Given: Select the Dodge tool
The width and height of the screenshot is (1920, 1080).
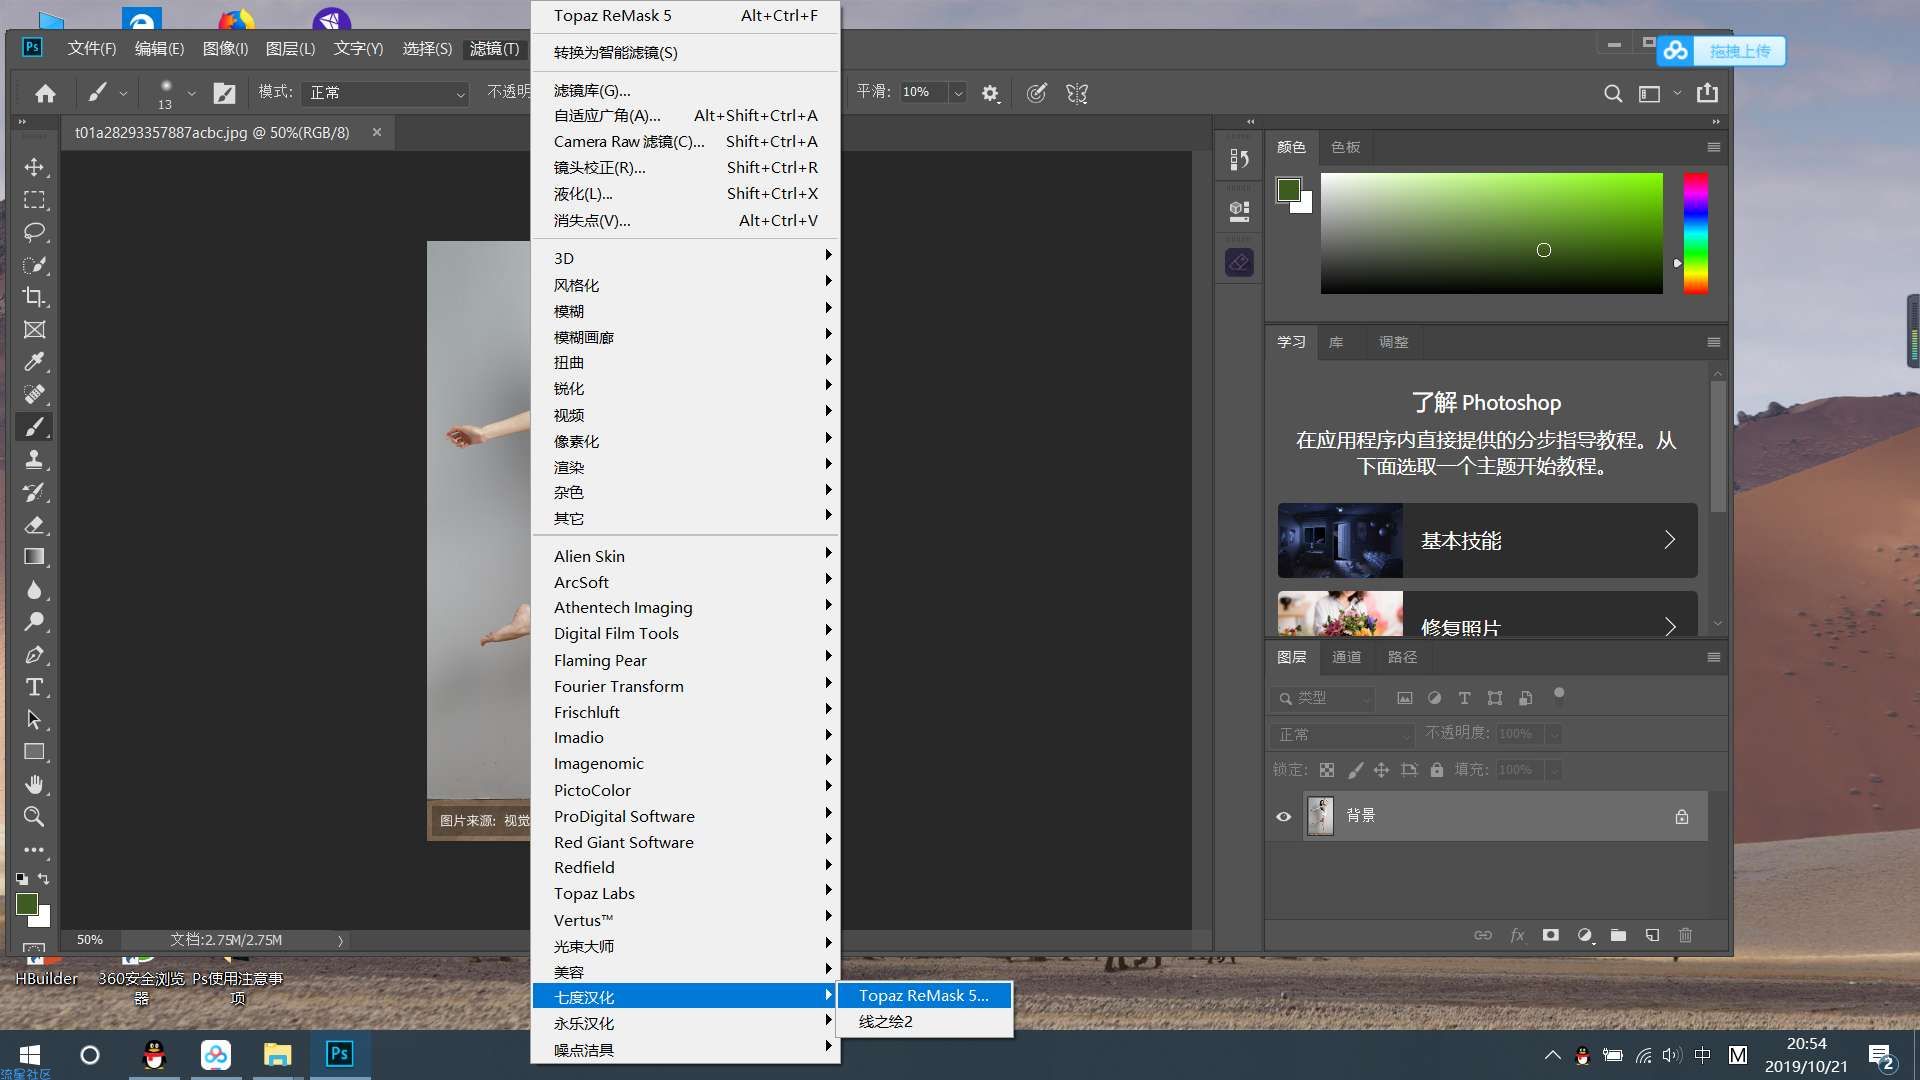Looking at the screenshot, I should [34, 622].
